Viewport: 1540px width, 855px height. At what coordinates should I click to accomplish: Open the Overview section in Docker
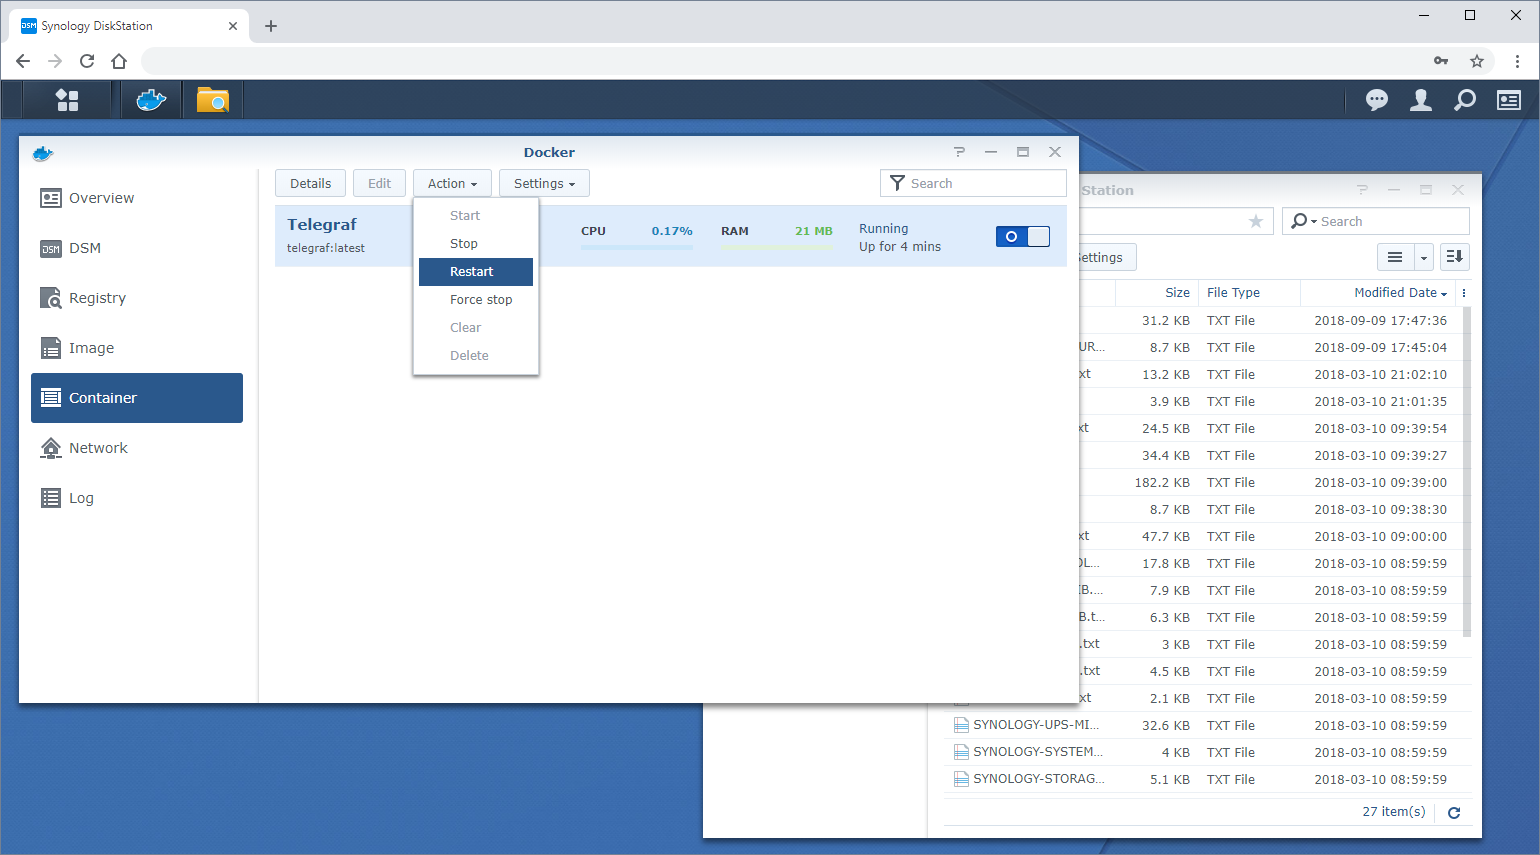(x=137, y=198)
